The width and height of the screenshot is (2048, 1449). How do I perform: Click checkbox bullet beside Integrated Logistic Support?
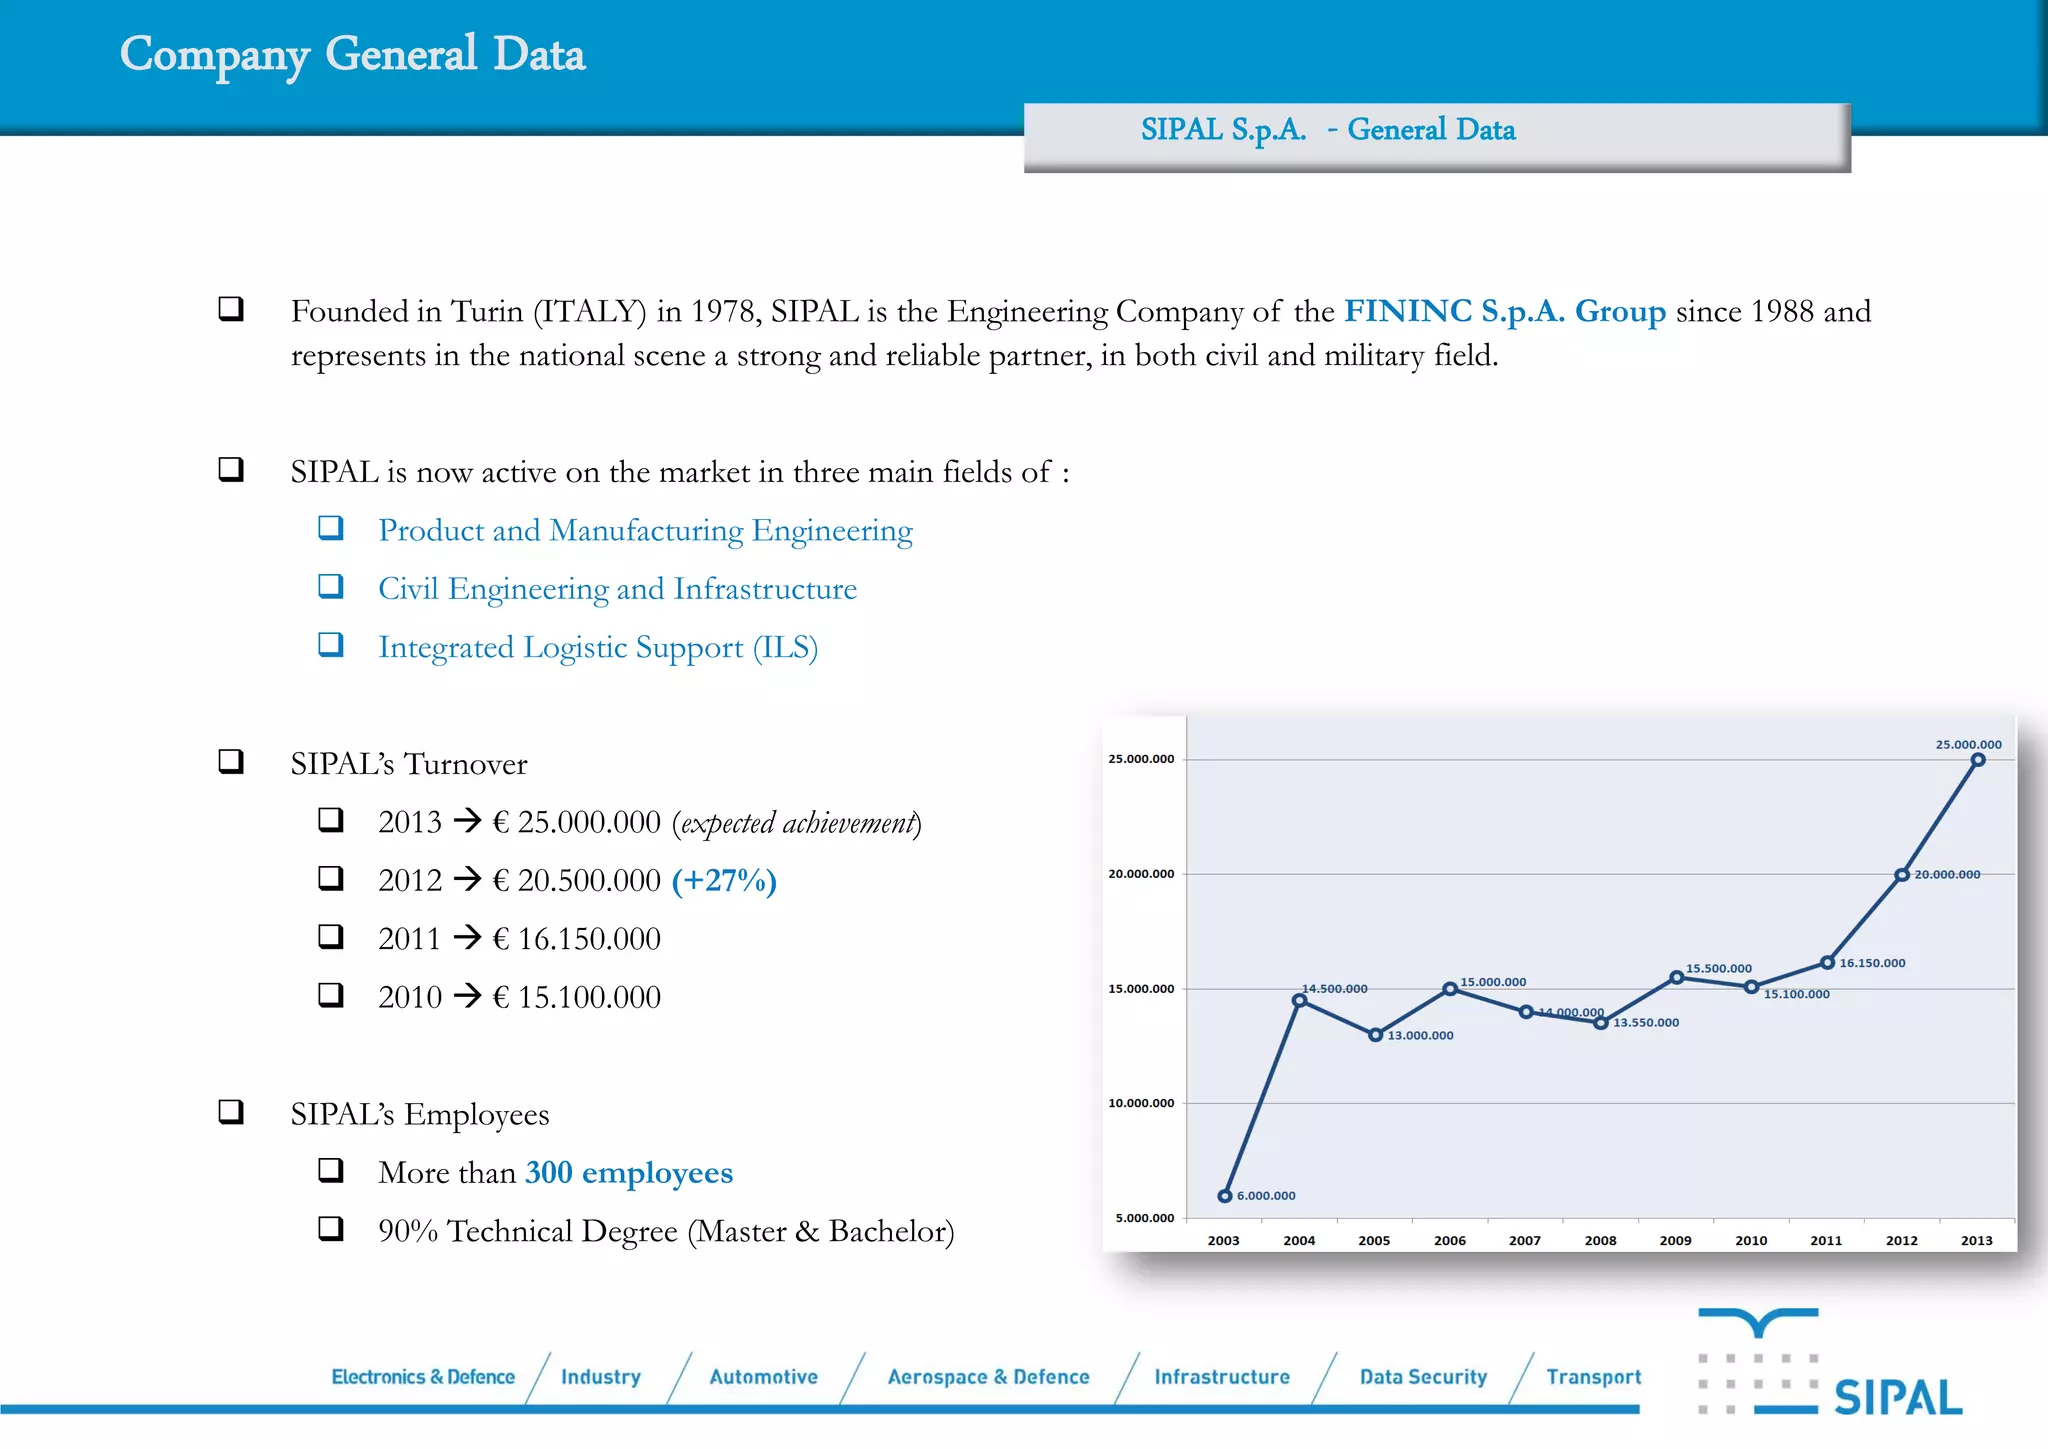pyautogui.click(x=331, y=645)
